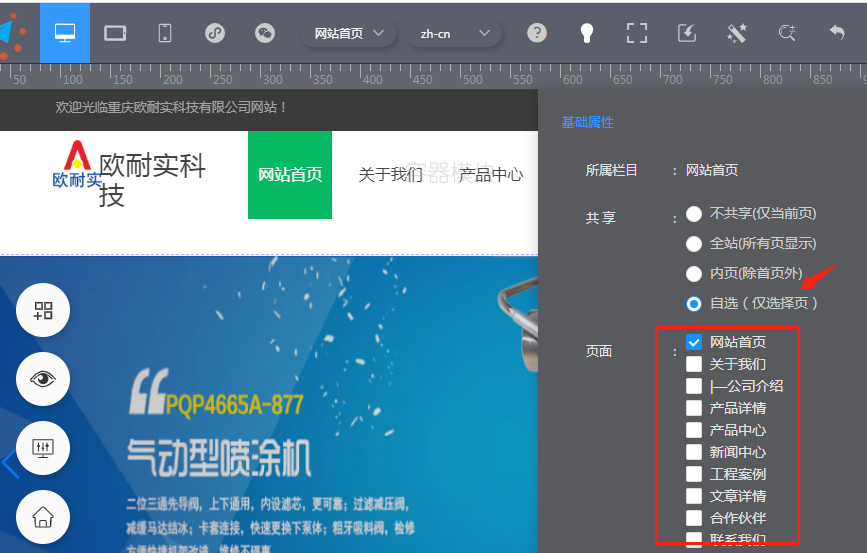Image resolution: width=867 pixels, height=553 pixels.
Task: Open the settings sliders round button
Action: point(43,448)
